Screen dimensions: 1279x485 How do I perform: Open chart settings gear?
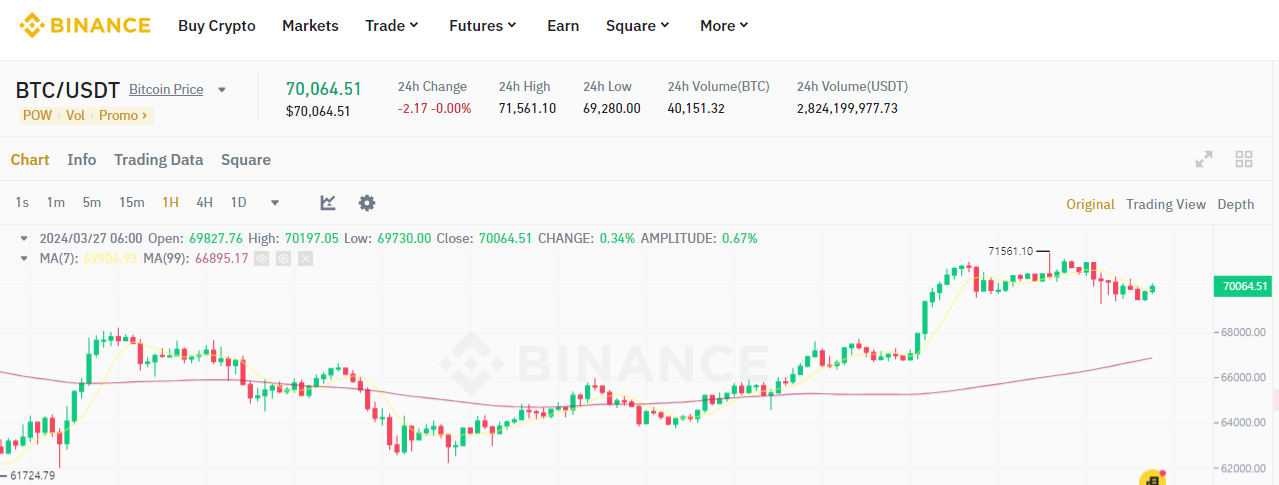[367, 203]
